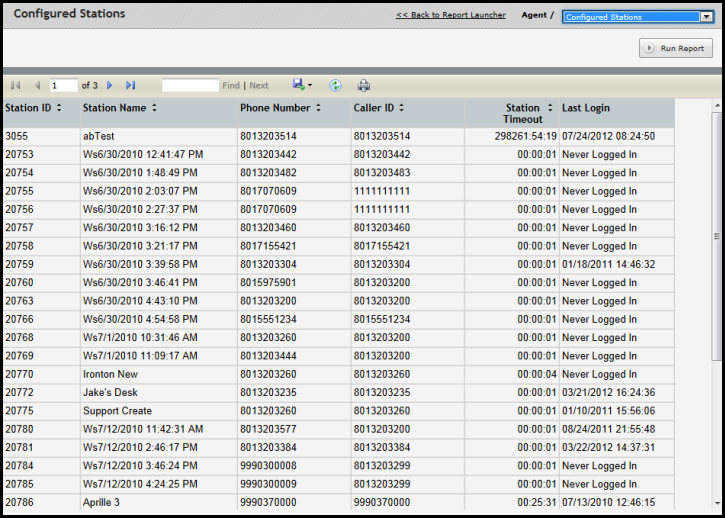The height and width of the screenshot is (518, 725).
Task: Open the Configured Stations report dropdown
Action: tap(638, 17)
